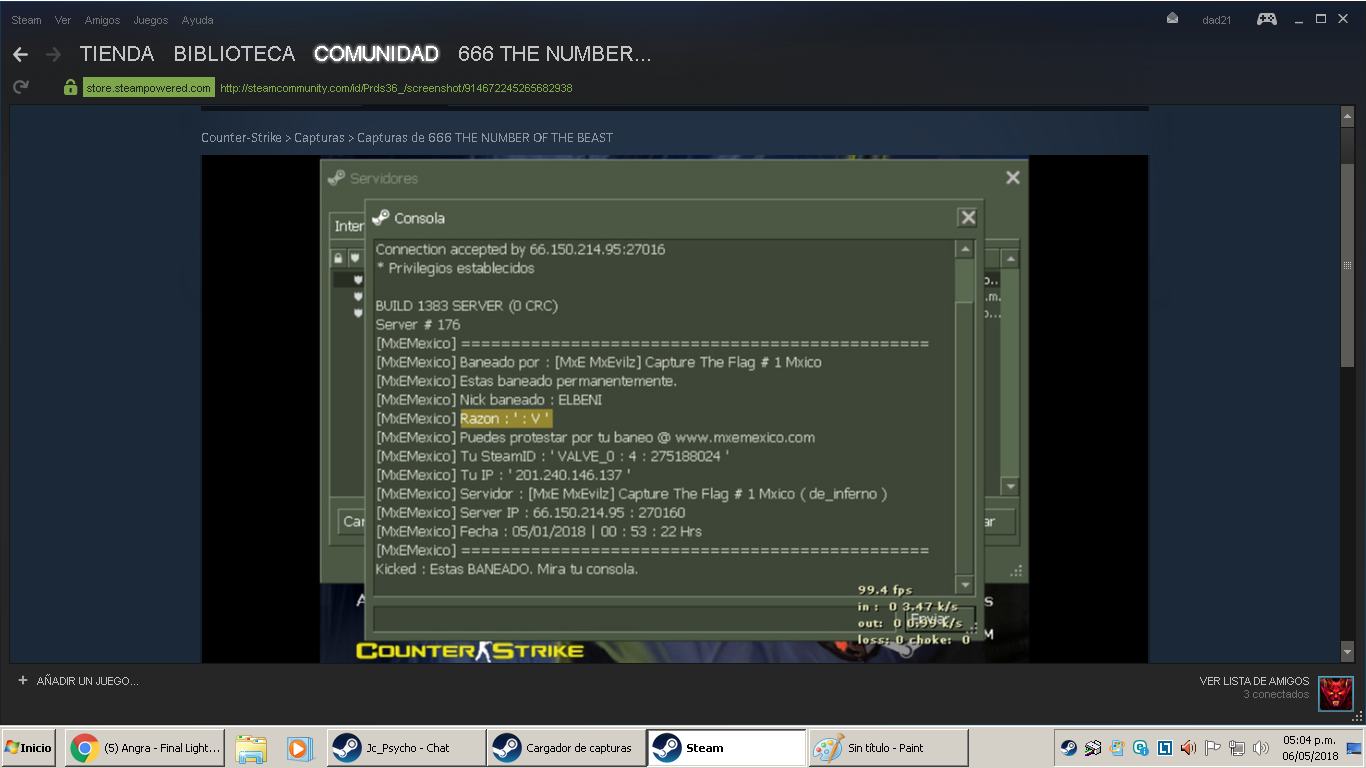Open the Inicio start button

point(28,748)
